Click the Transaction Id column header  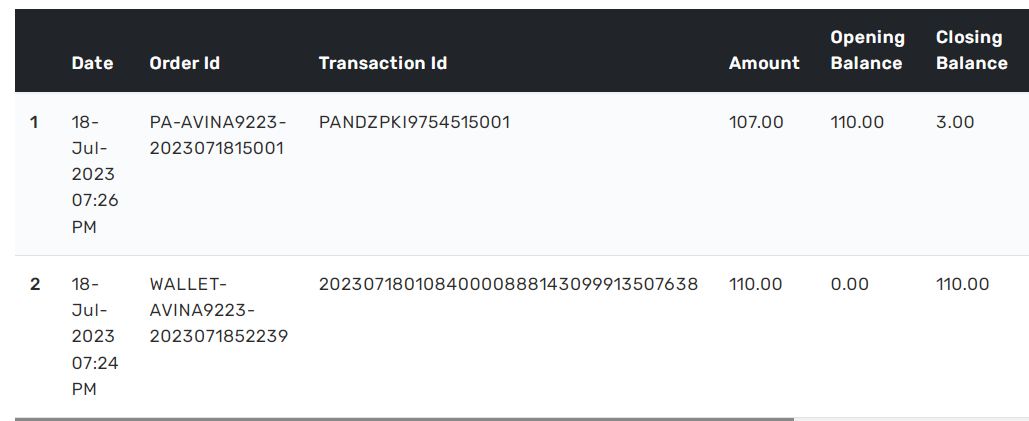[x=382, y=63]
